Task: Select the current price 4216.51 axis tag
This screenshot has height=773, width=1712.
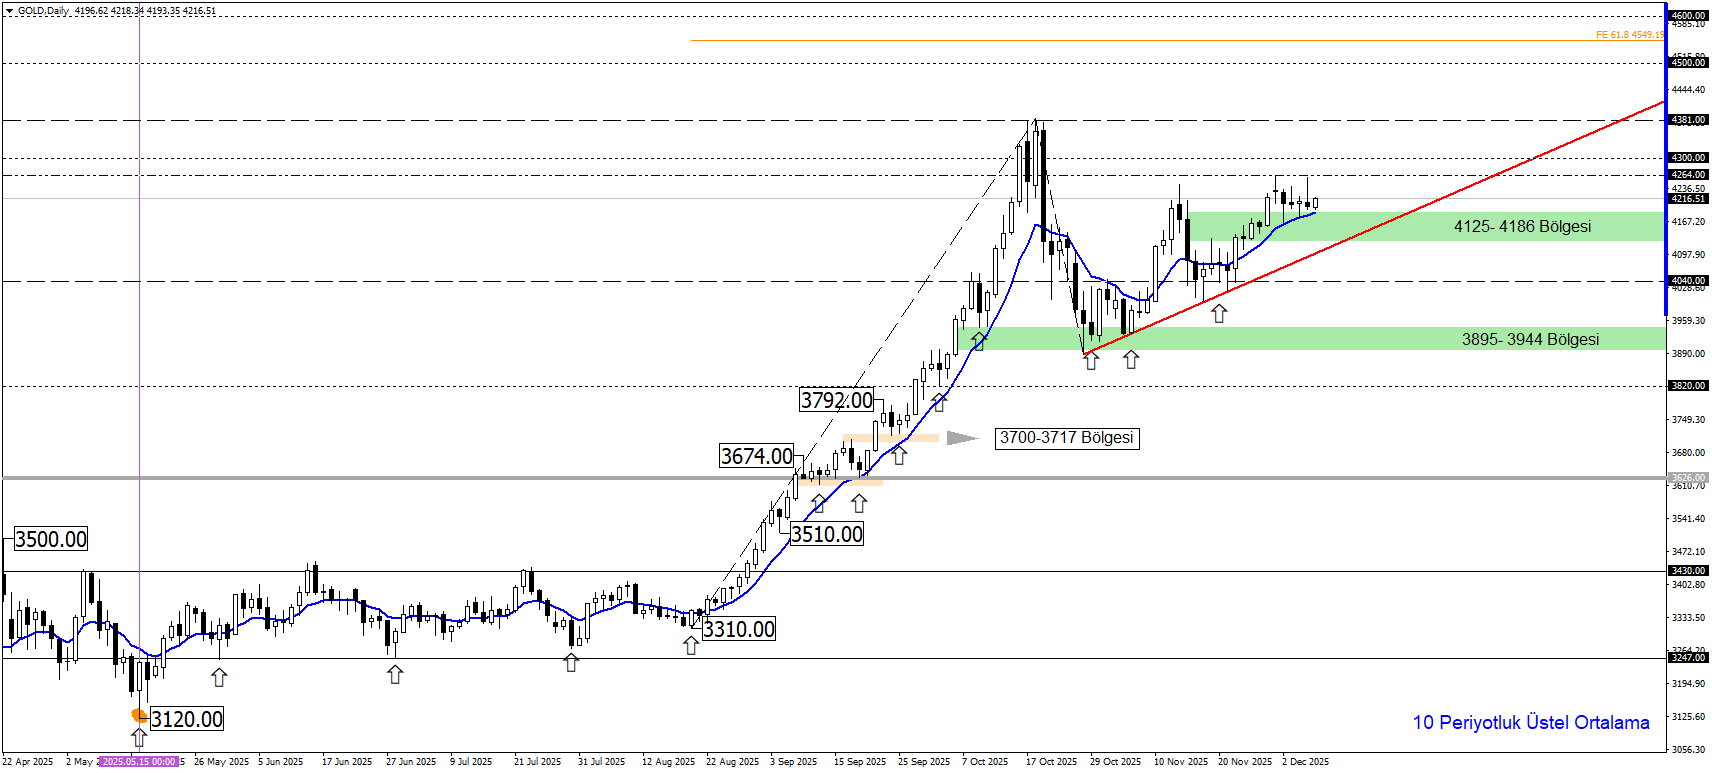Action: pos(1688,199)
